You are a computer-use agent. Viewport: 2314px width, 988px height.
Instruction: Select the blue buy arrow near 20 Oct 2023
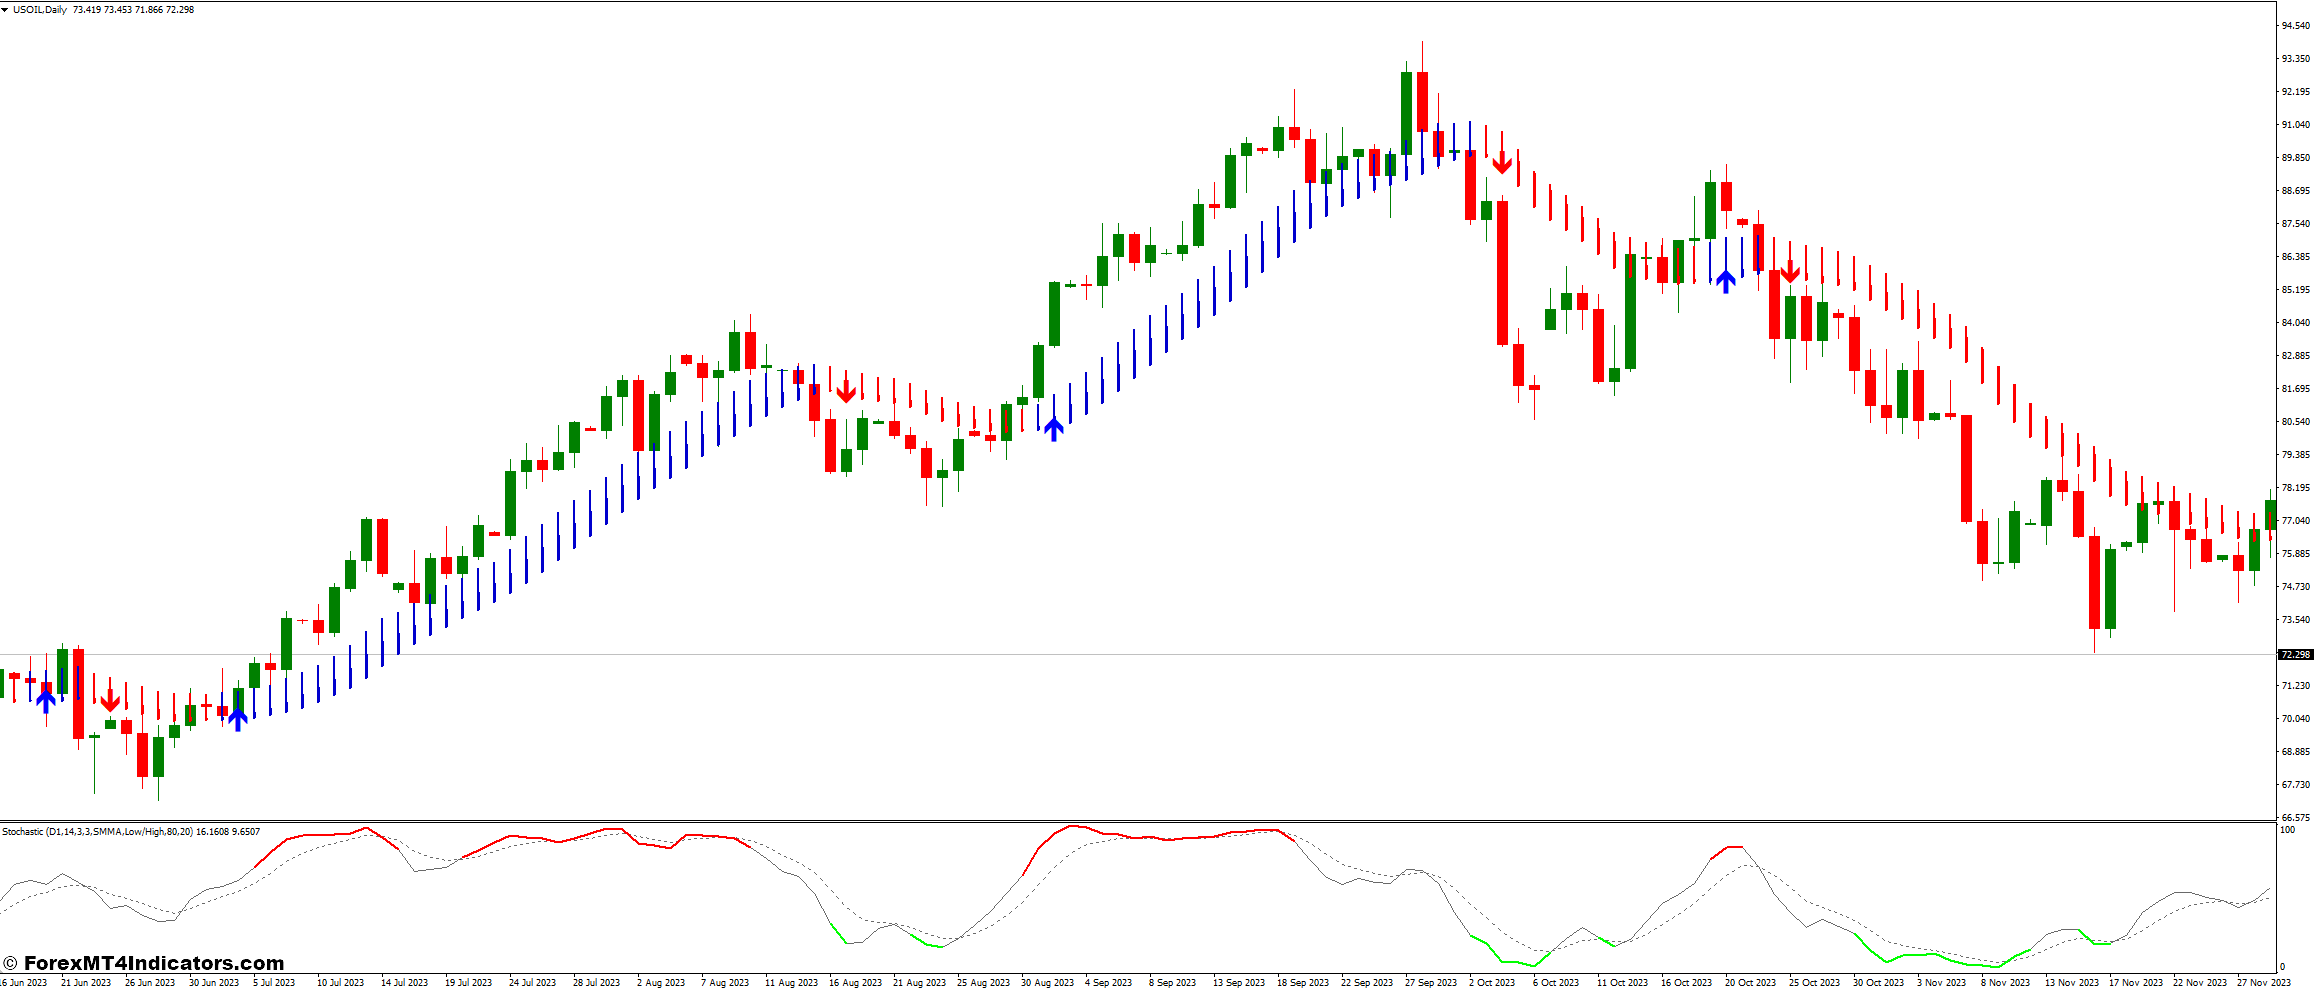pyautogui.click(x=1724, y=279)
